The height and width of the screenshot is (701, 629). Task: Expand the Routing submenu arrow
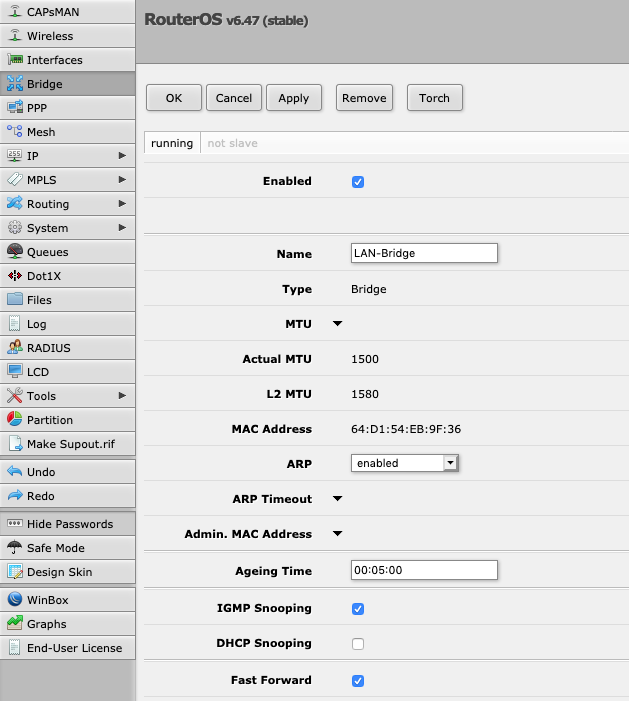[x=122, y=203]
